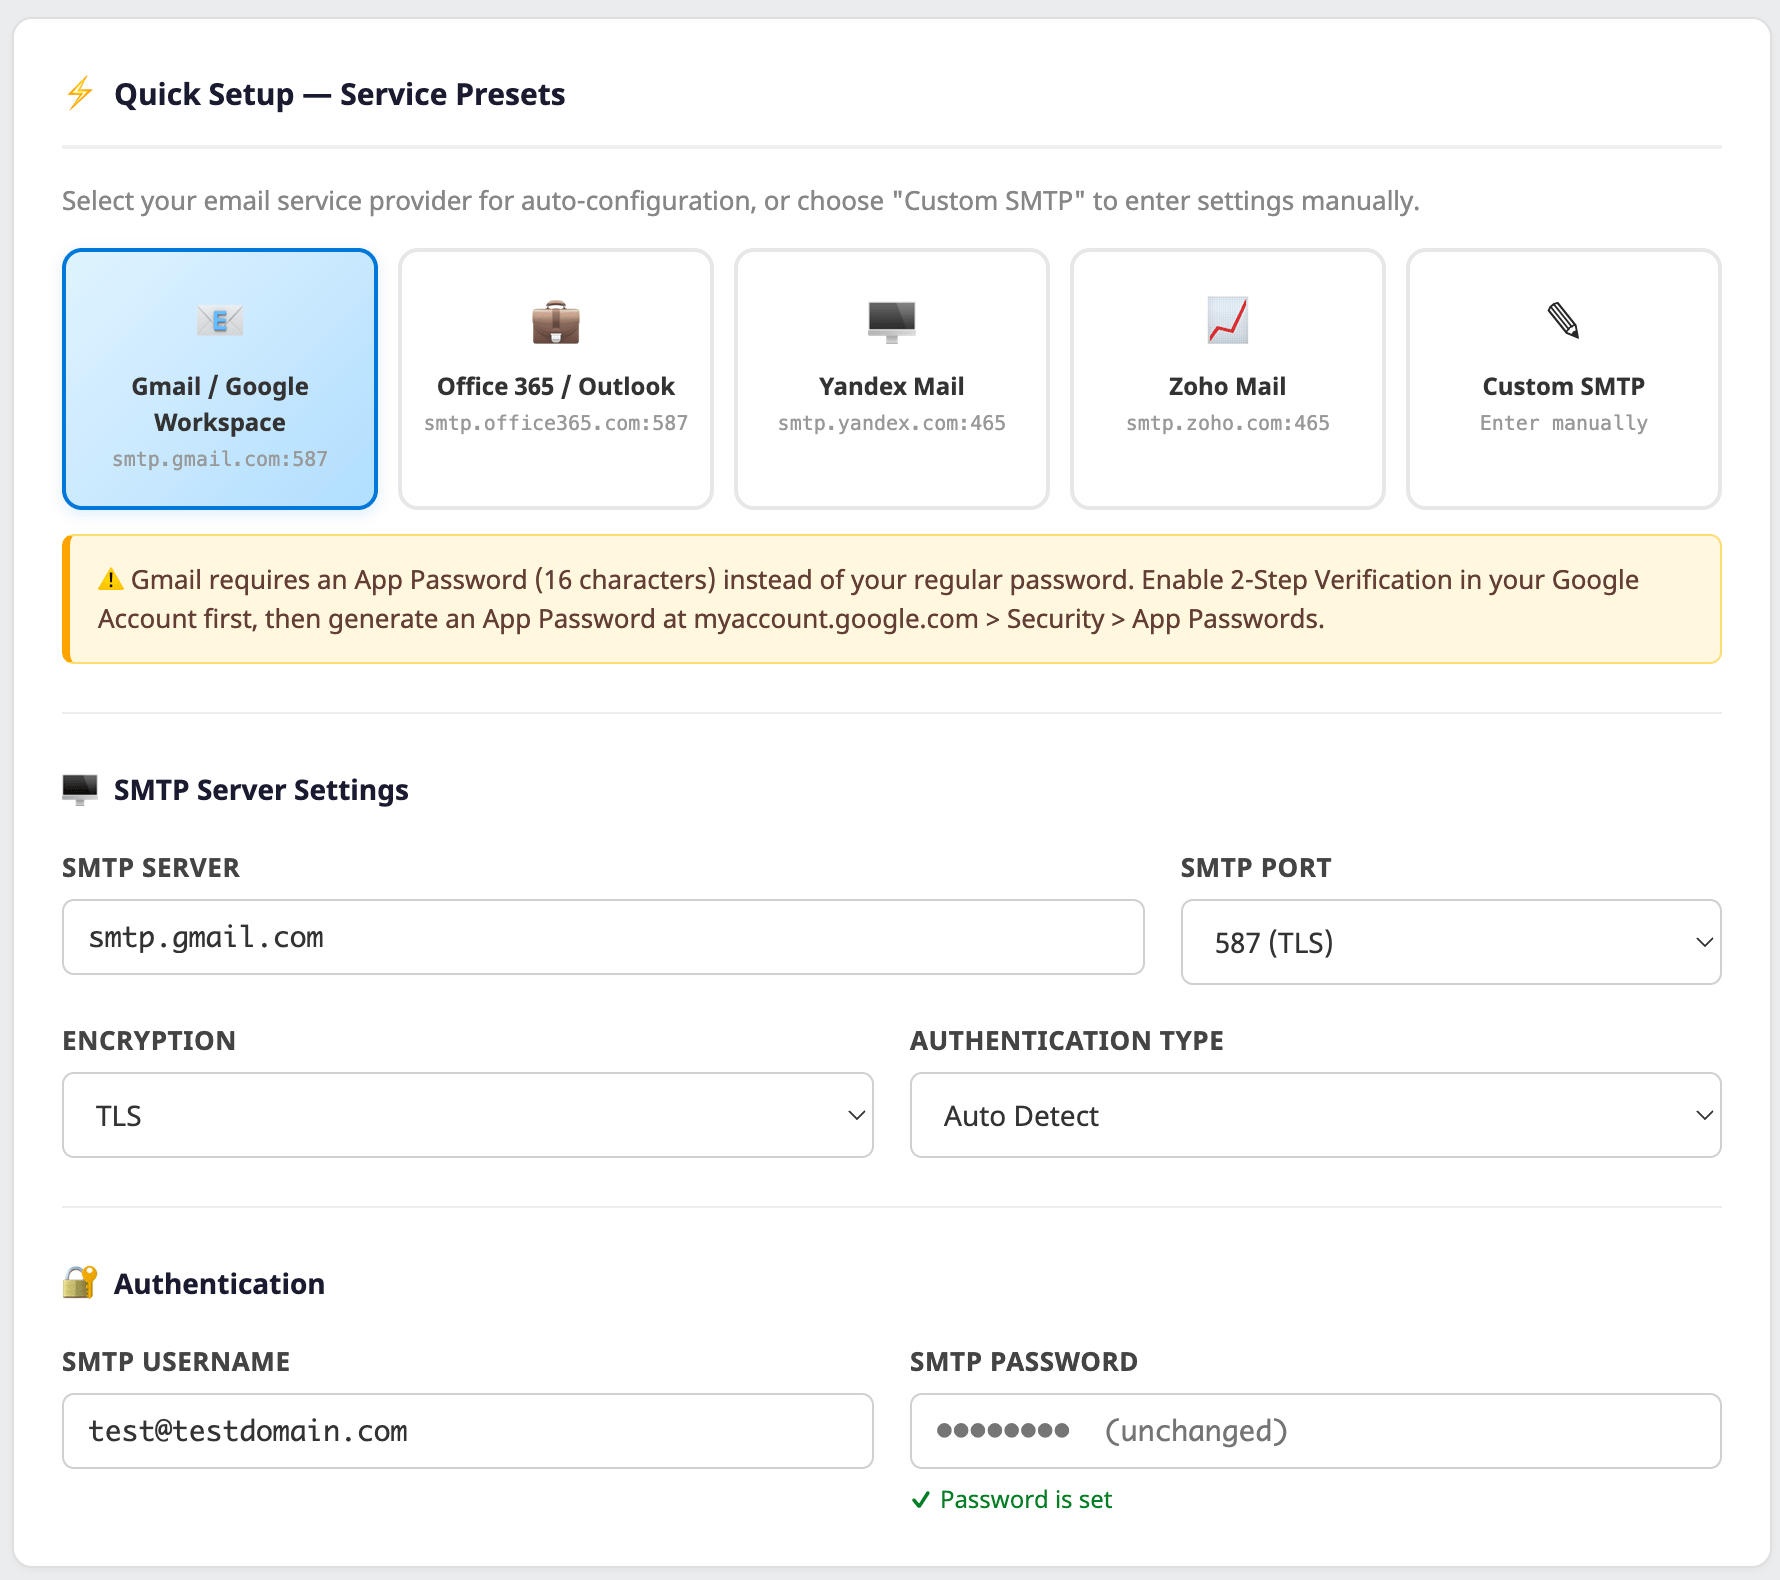
Task: Click the 'Password is set' status text
Action: pyautogui.click(x=1026, y=1500)
